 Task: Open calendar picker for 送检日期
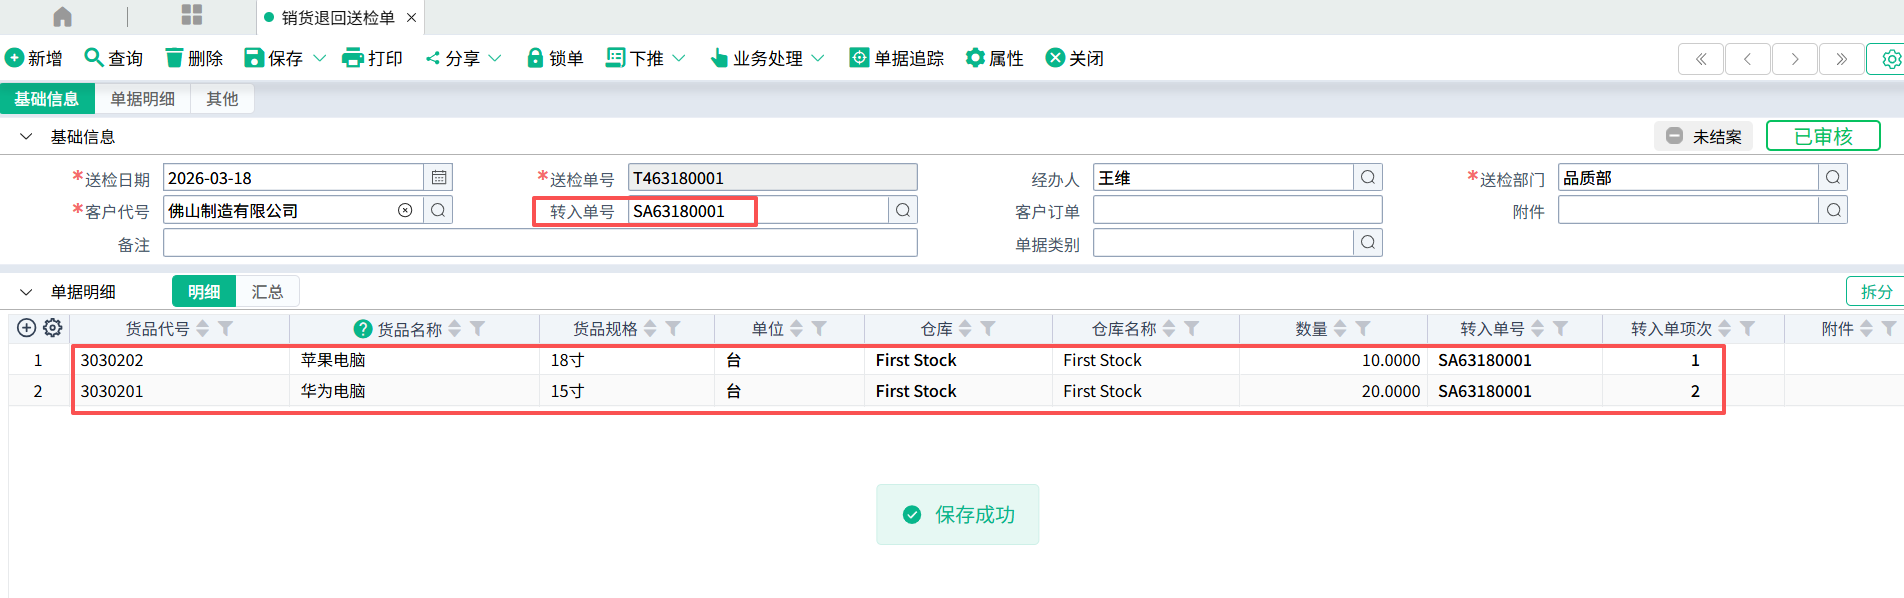[439, 178]
